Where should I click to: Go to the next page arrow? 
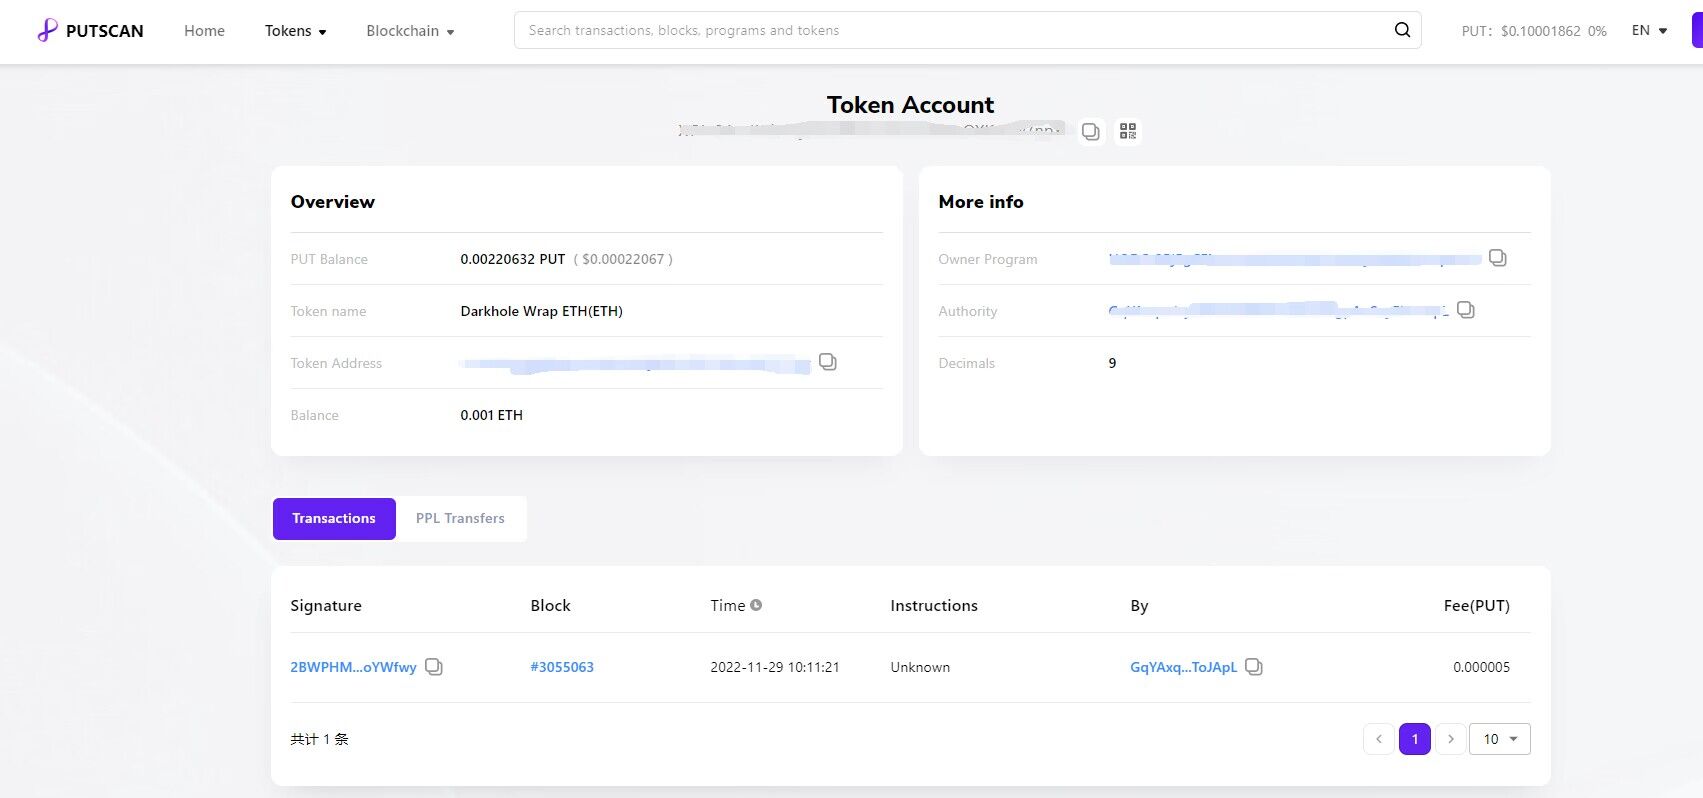click(1451, 739)
